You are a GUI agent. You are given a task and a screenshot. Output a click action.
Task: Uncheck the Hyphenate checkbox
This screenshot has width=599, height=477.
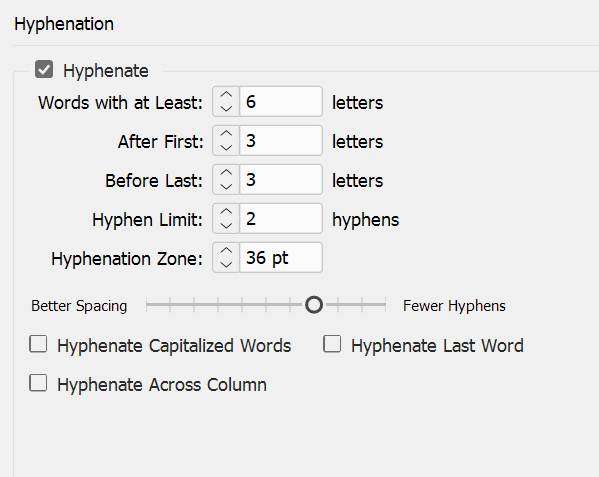(44, 70)
